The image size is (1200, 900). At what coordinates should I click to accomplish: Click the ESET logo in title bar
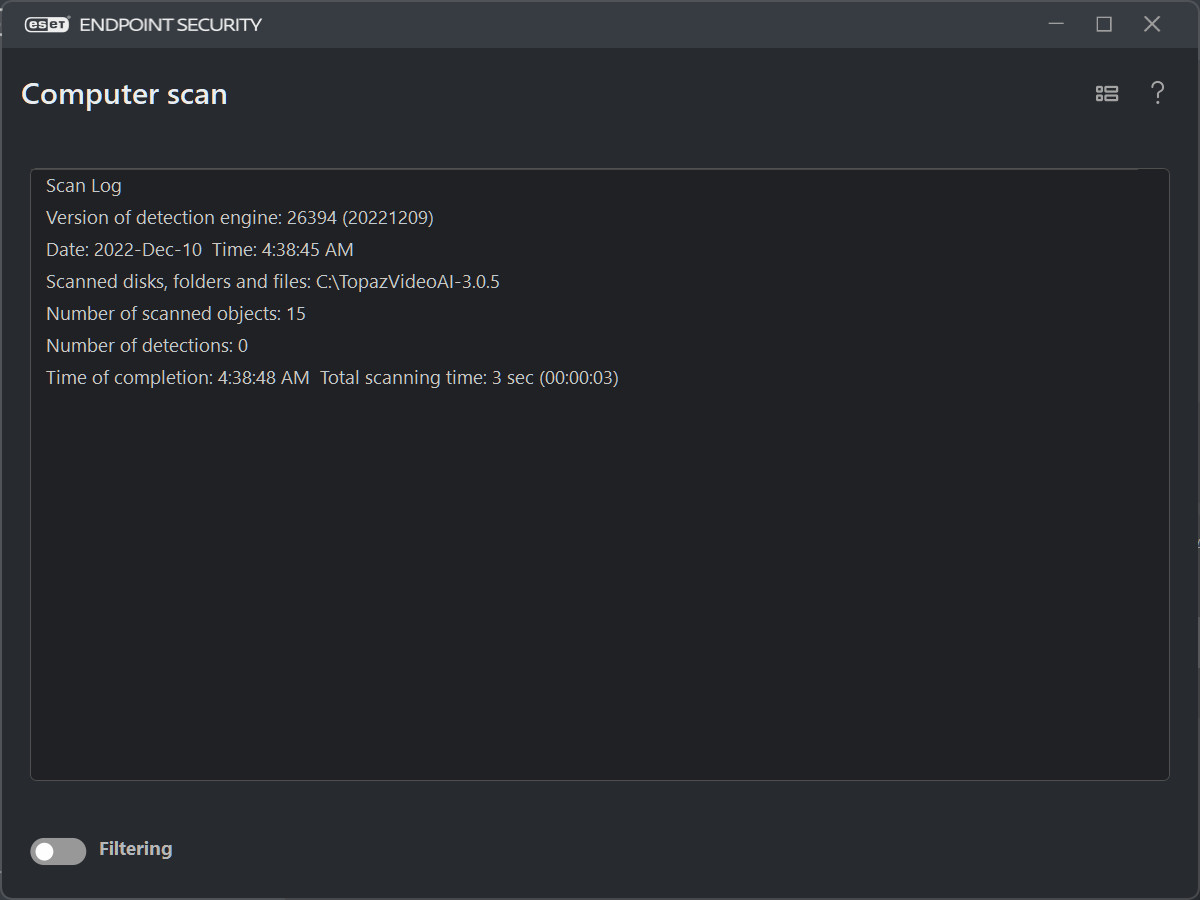click(46, 25)
